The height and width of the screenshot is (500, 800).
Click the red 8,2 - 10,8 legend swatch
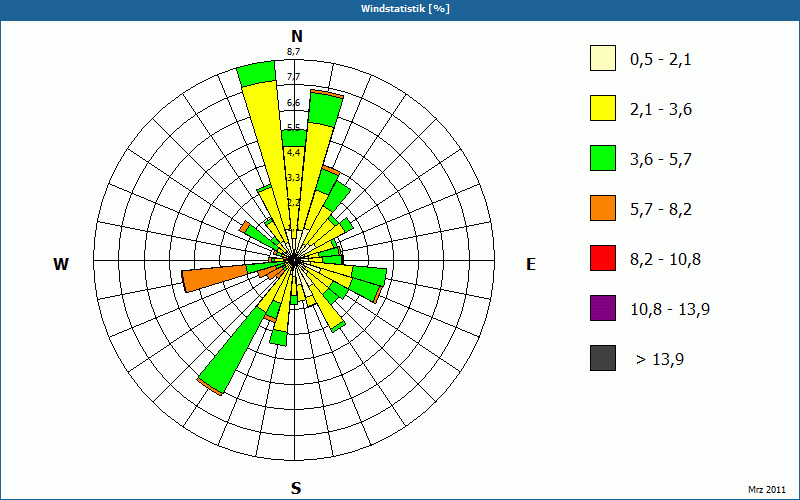603,258
